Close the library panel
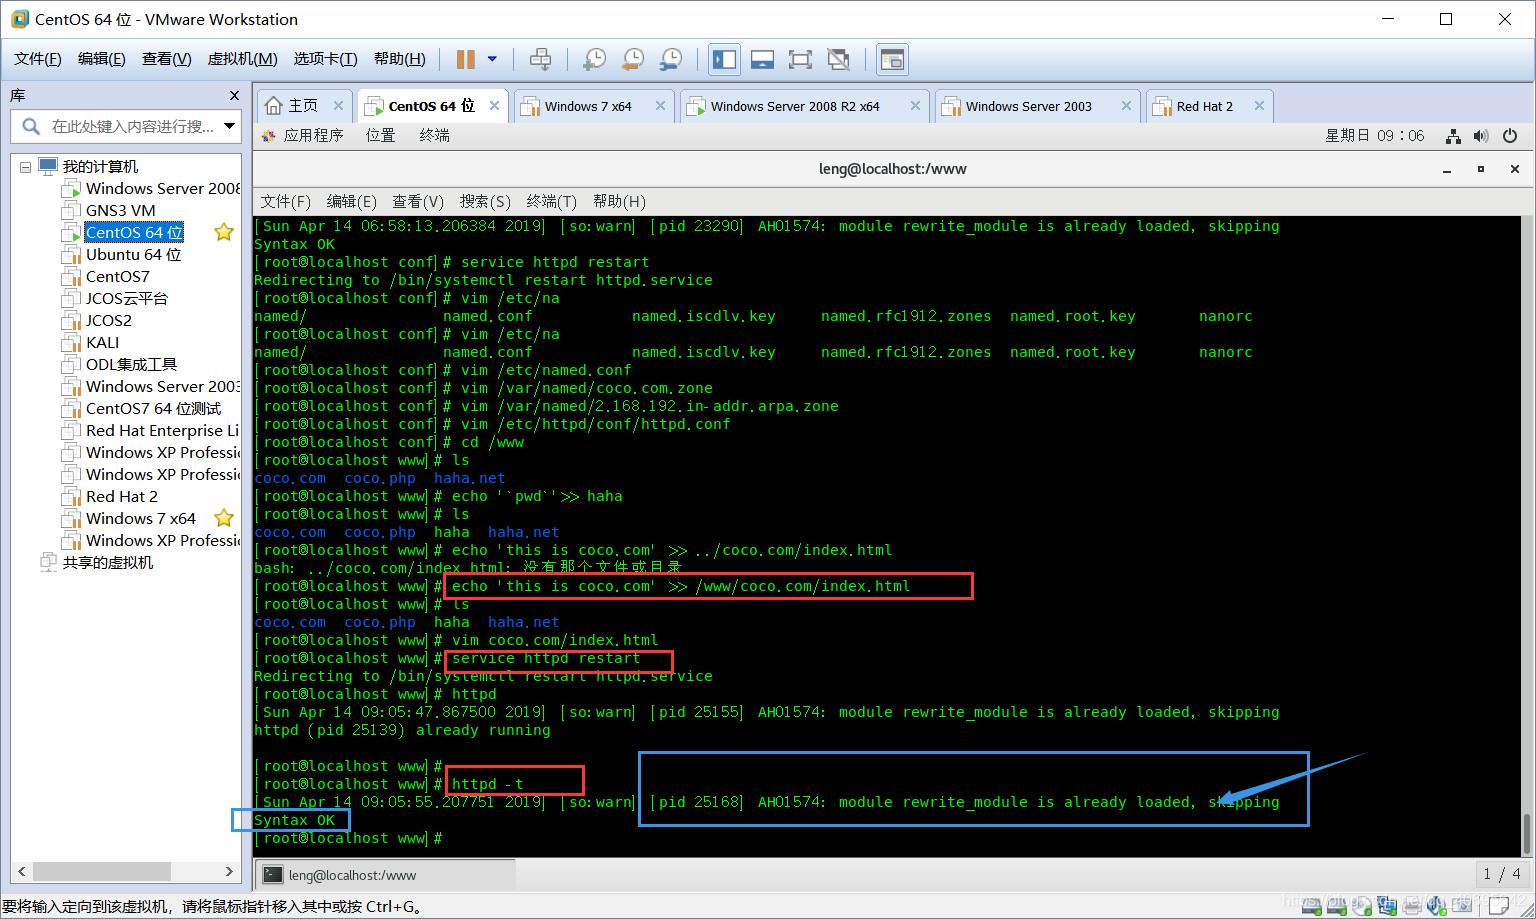 [x=234, y=95]
